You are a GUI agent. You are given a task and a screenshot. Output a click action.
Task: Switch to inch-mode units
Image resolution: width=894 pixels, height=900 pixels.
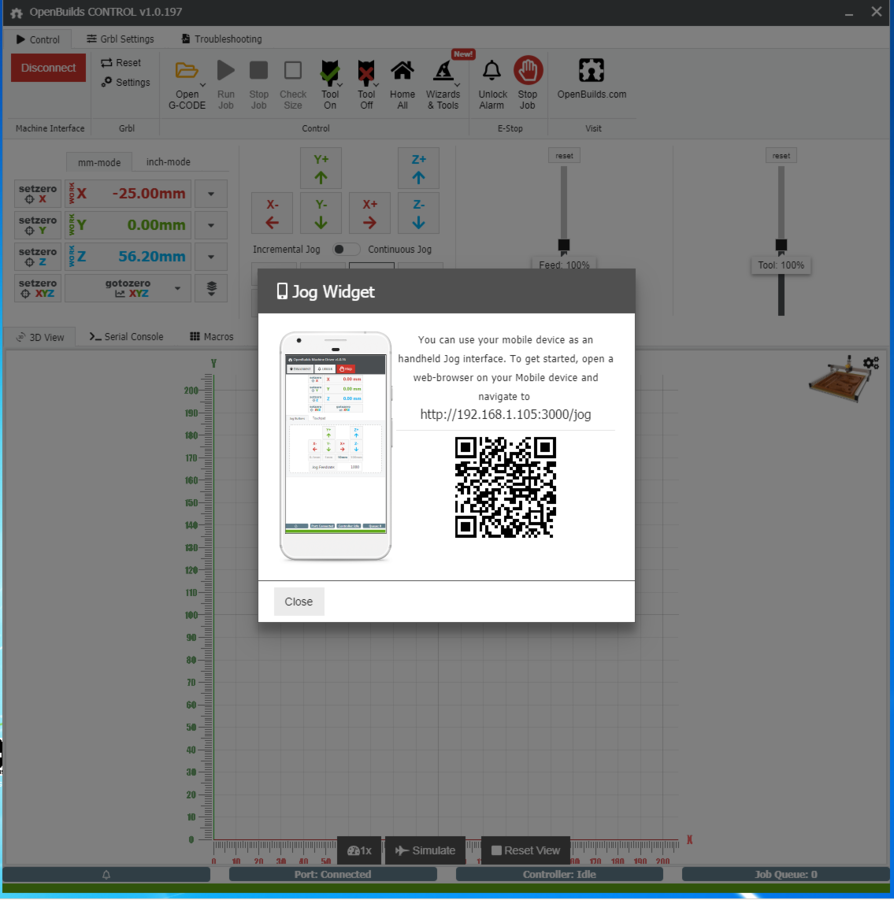[x=168, y=162]
